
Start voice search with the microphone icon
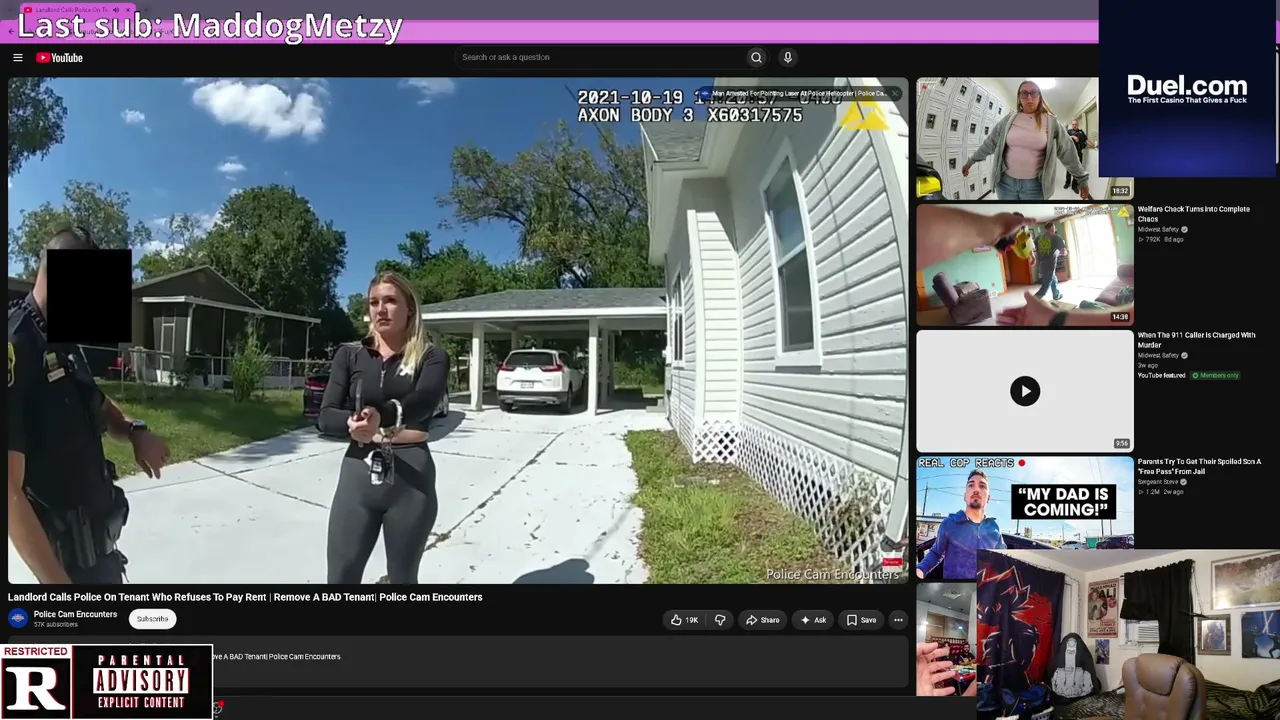click(788, 57)
